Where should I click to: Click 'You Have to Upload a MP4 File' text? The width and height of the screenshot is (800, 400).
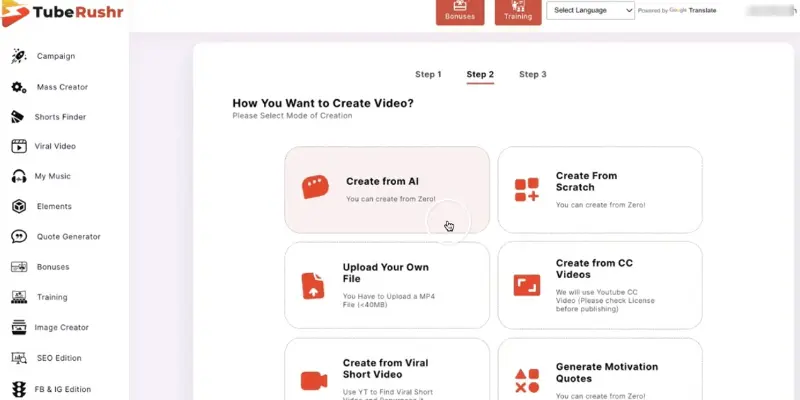tap(389, 301)
